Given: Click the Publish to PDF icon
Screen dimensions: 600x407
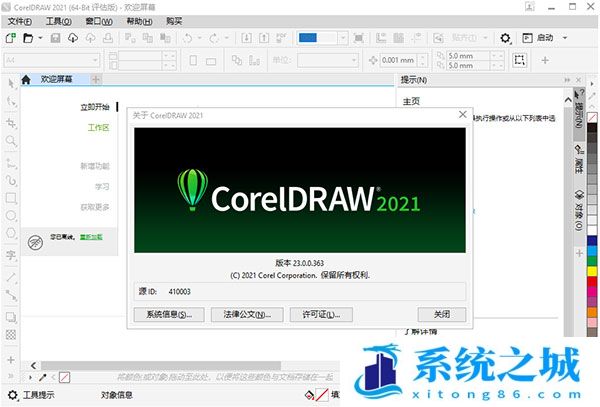Looking at the screenshot, I should coord(281,38).
